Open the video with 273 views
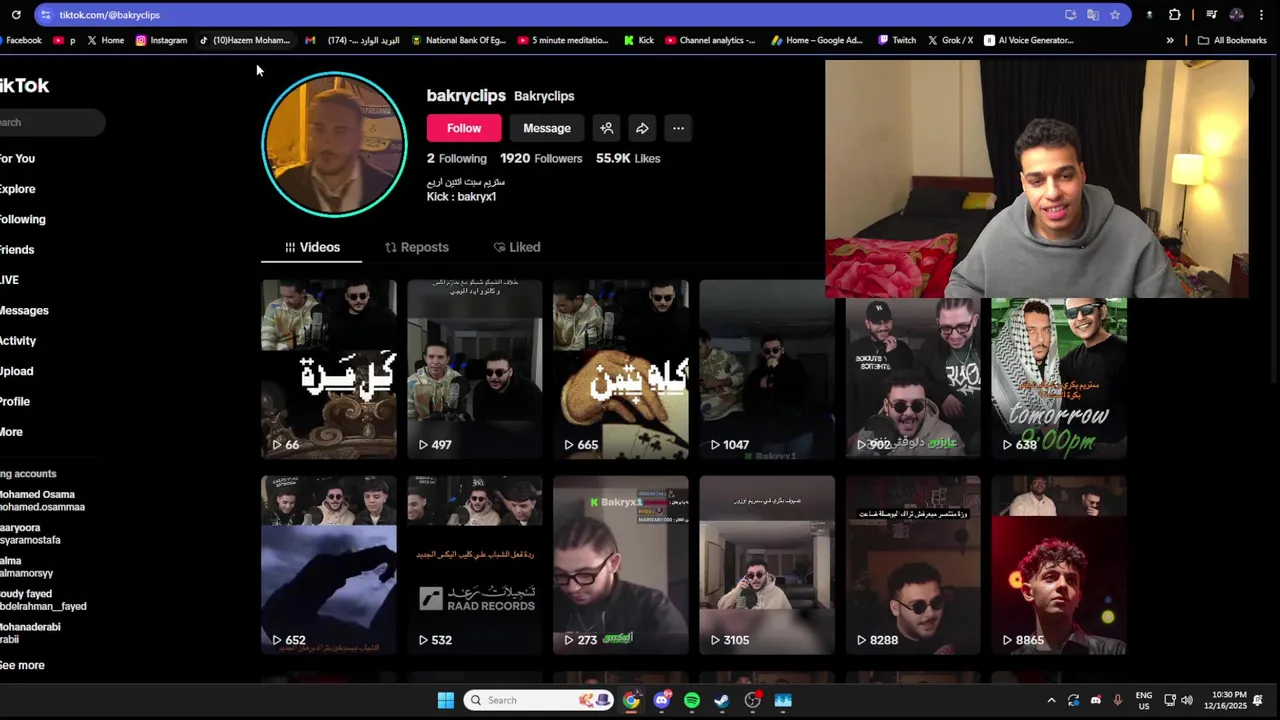The height and width of the screenshot is (720, 1280). click(x=621, y=565)
